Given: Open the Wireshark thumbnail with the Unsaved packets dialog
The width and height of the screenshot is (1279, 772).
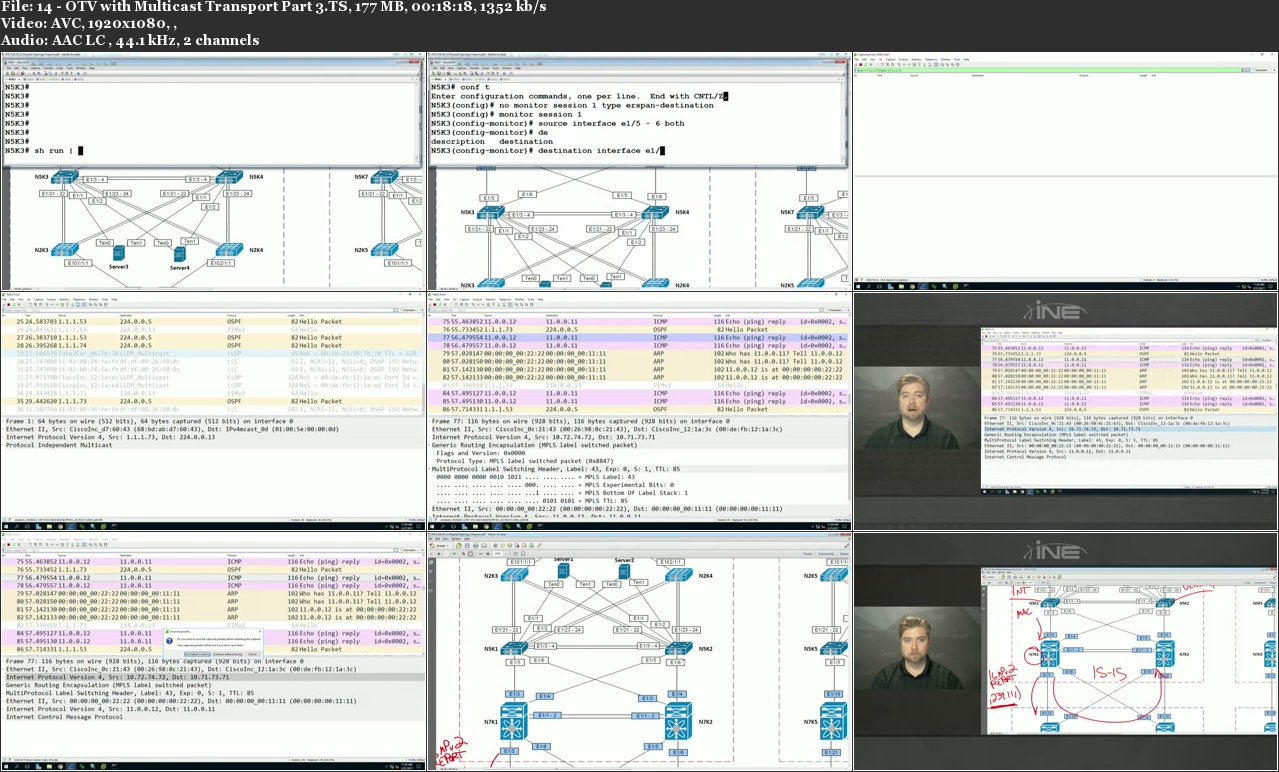Looking at the screenshot, I should click(212, 652).
